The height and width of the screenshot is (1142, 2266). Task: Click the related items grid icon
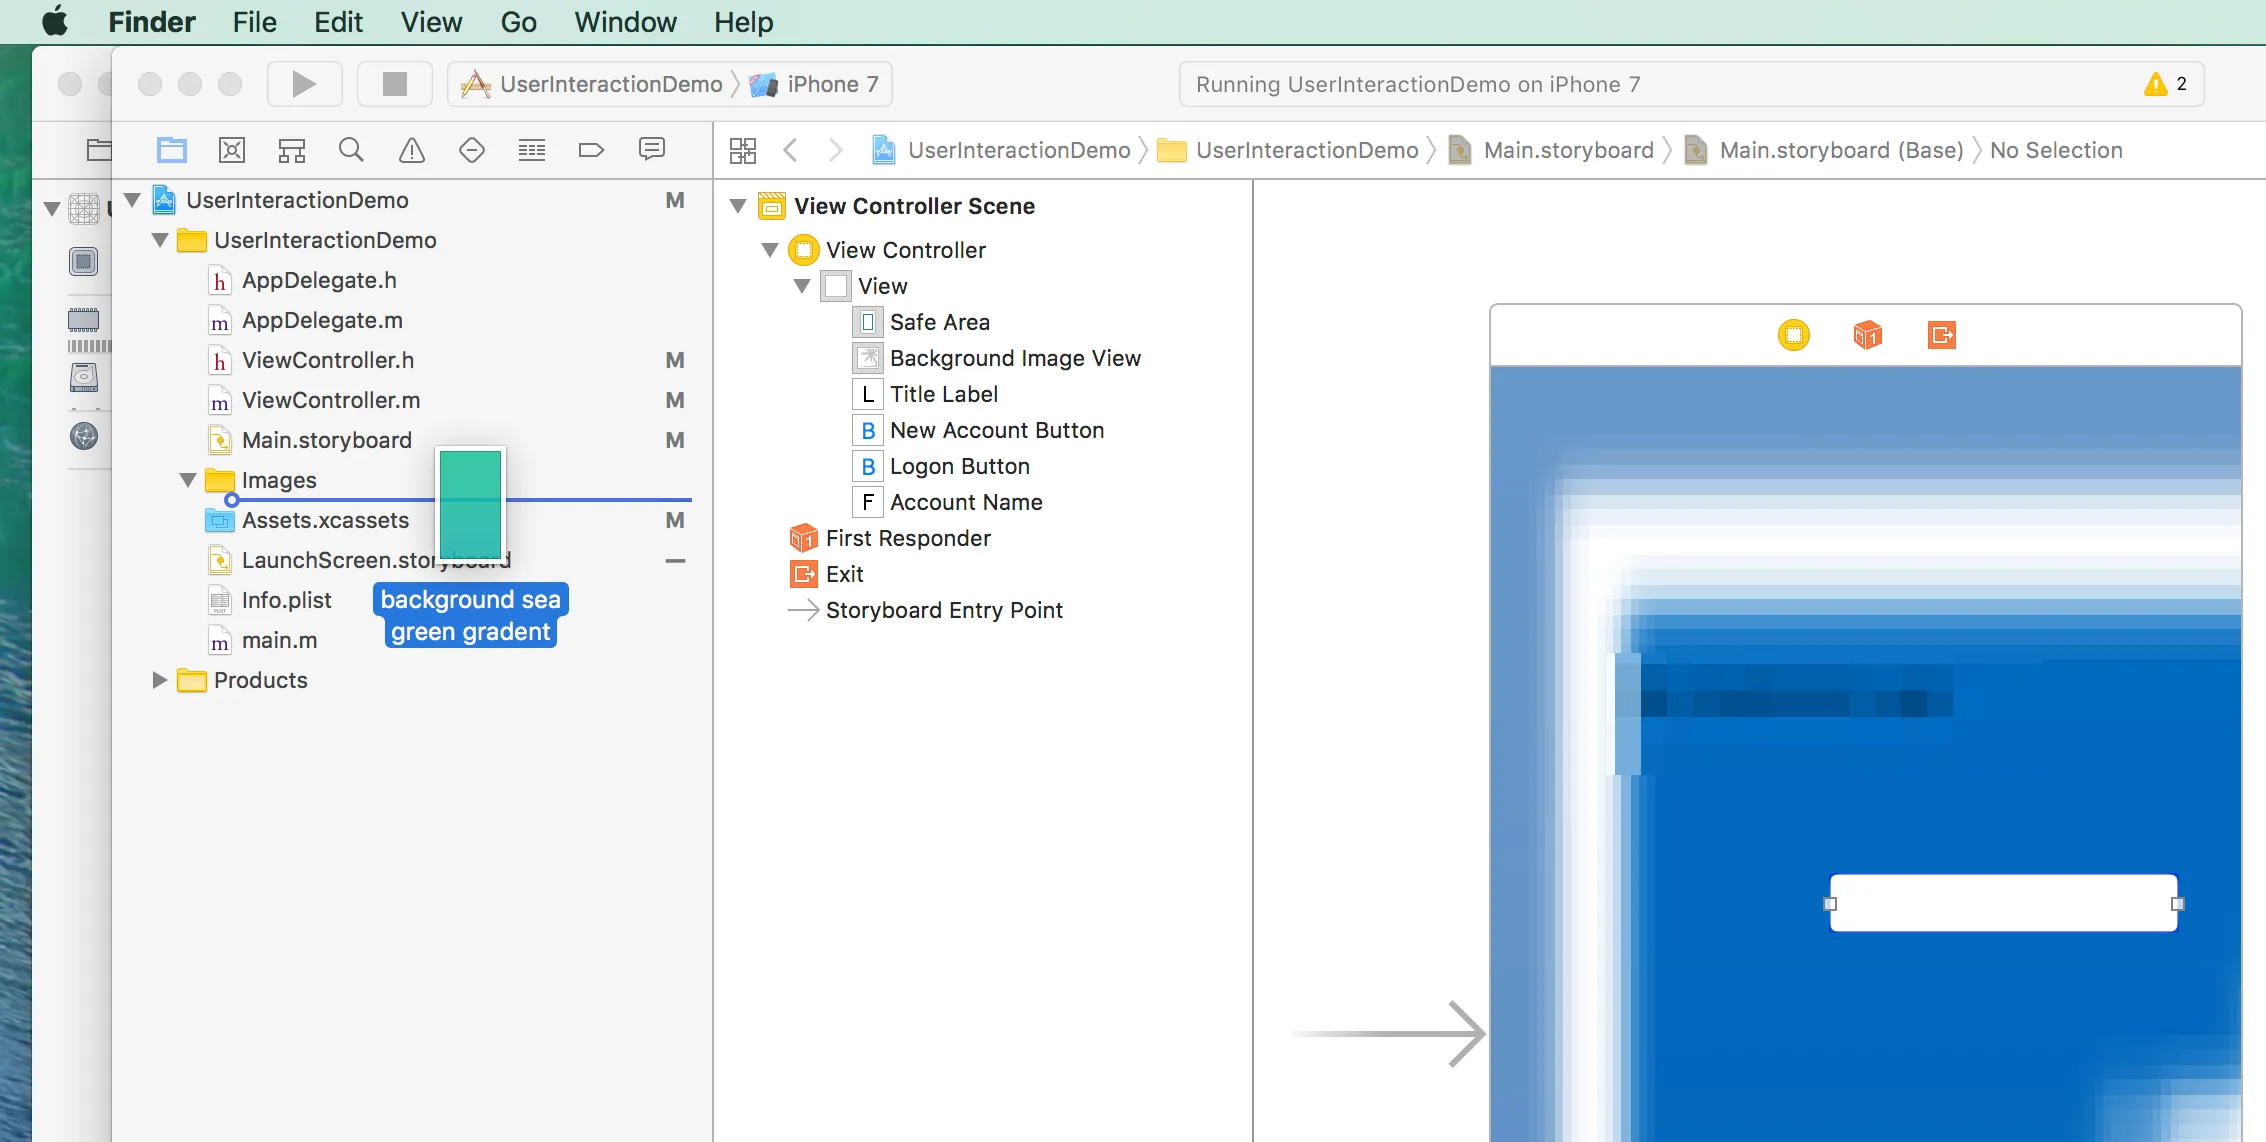tap(743, 150)
